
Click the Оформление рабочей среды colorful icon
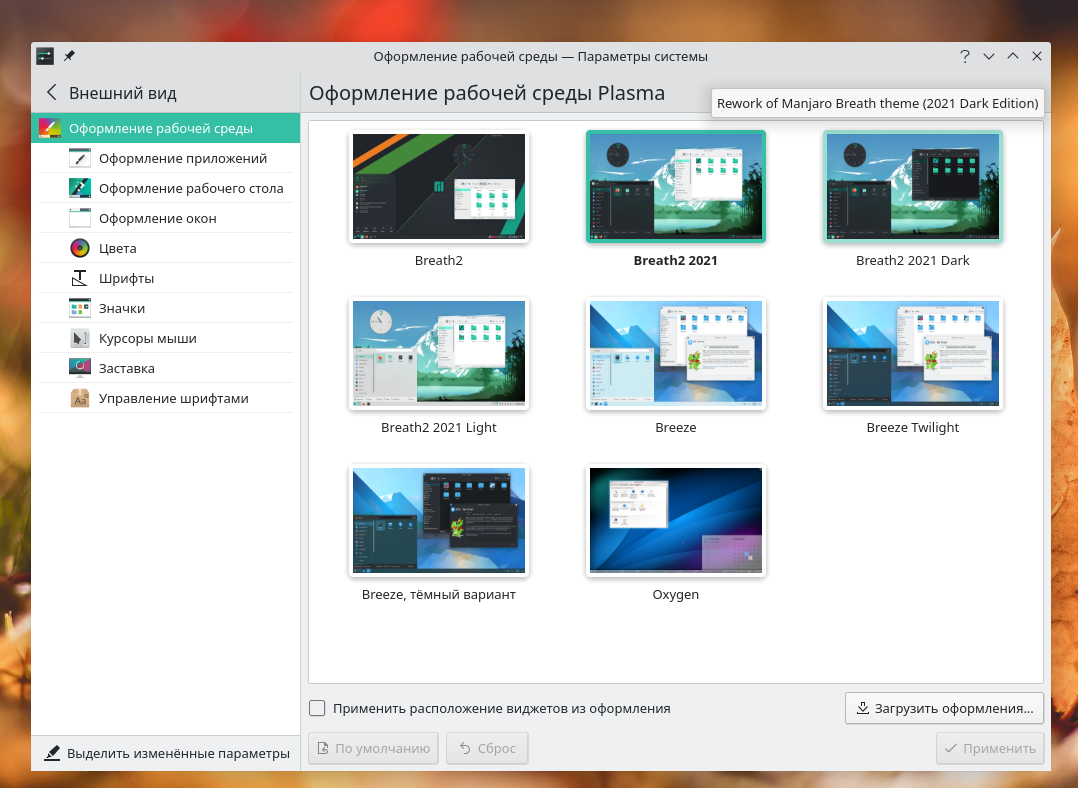coord(50,128)
